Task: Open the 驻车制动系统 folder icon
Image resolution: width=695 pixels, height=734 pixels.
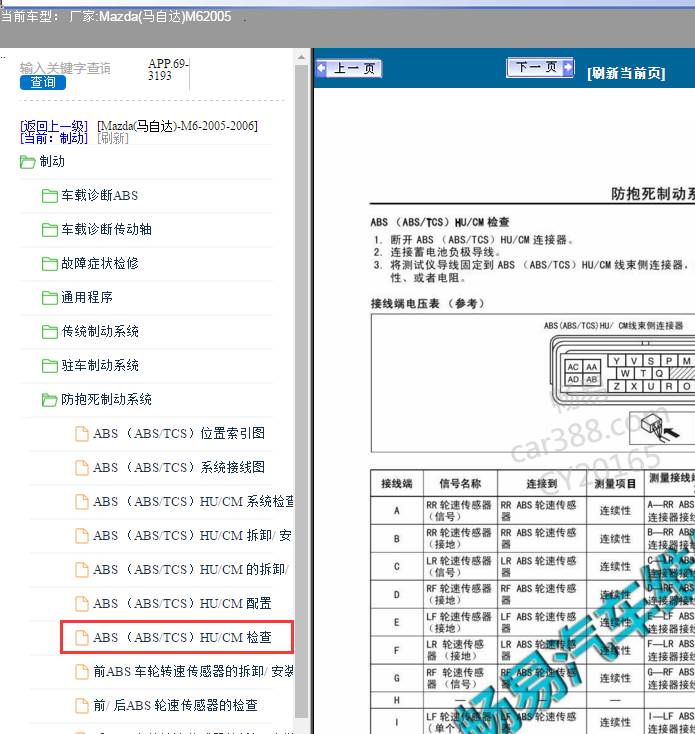Action: coord(50,366)
